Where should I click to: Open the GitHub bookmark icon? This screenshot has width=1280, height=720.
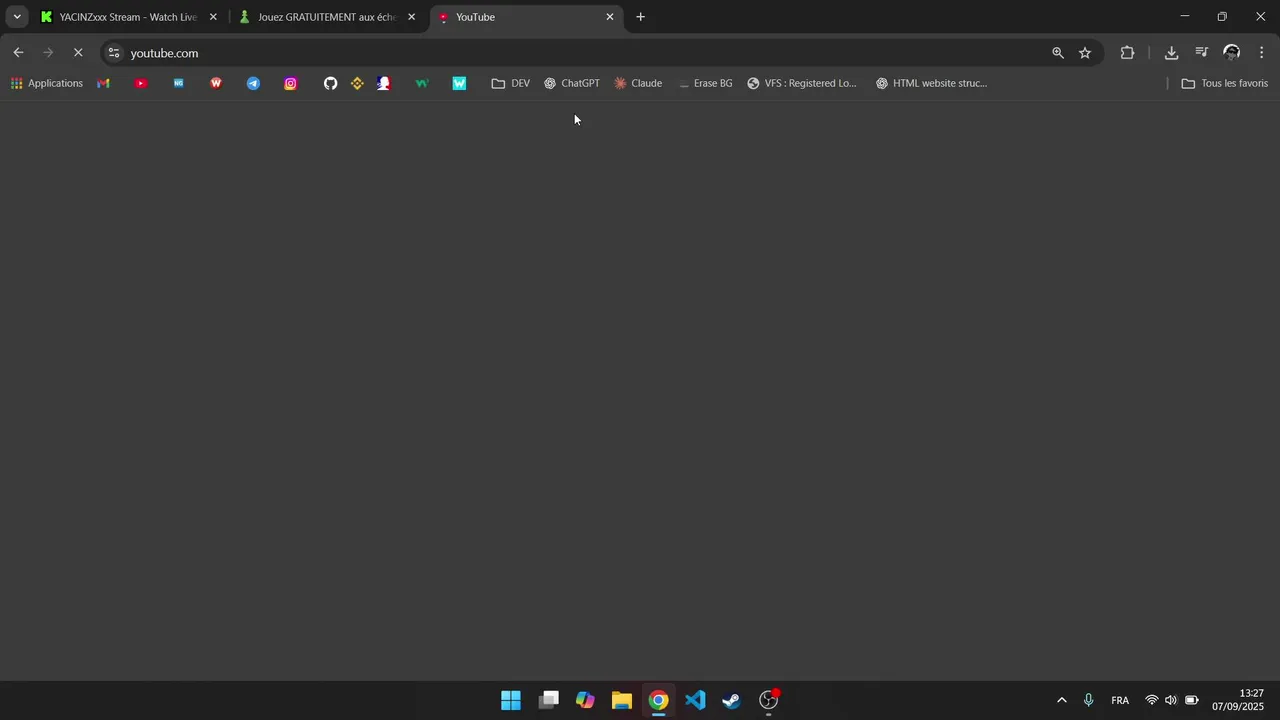pyautogui.click(x=331, y=83)
